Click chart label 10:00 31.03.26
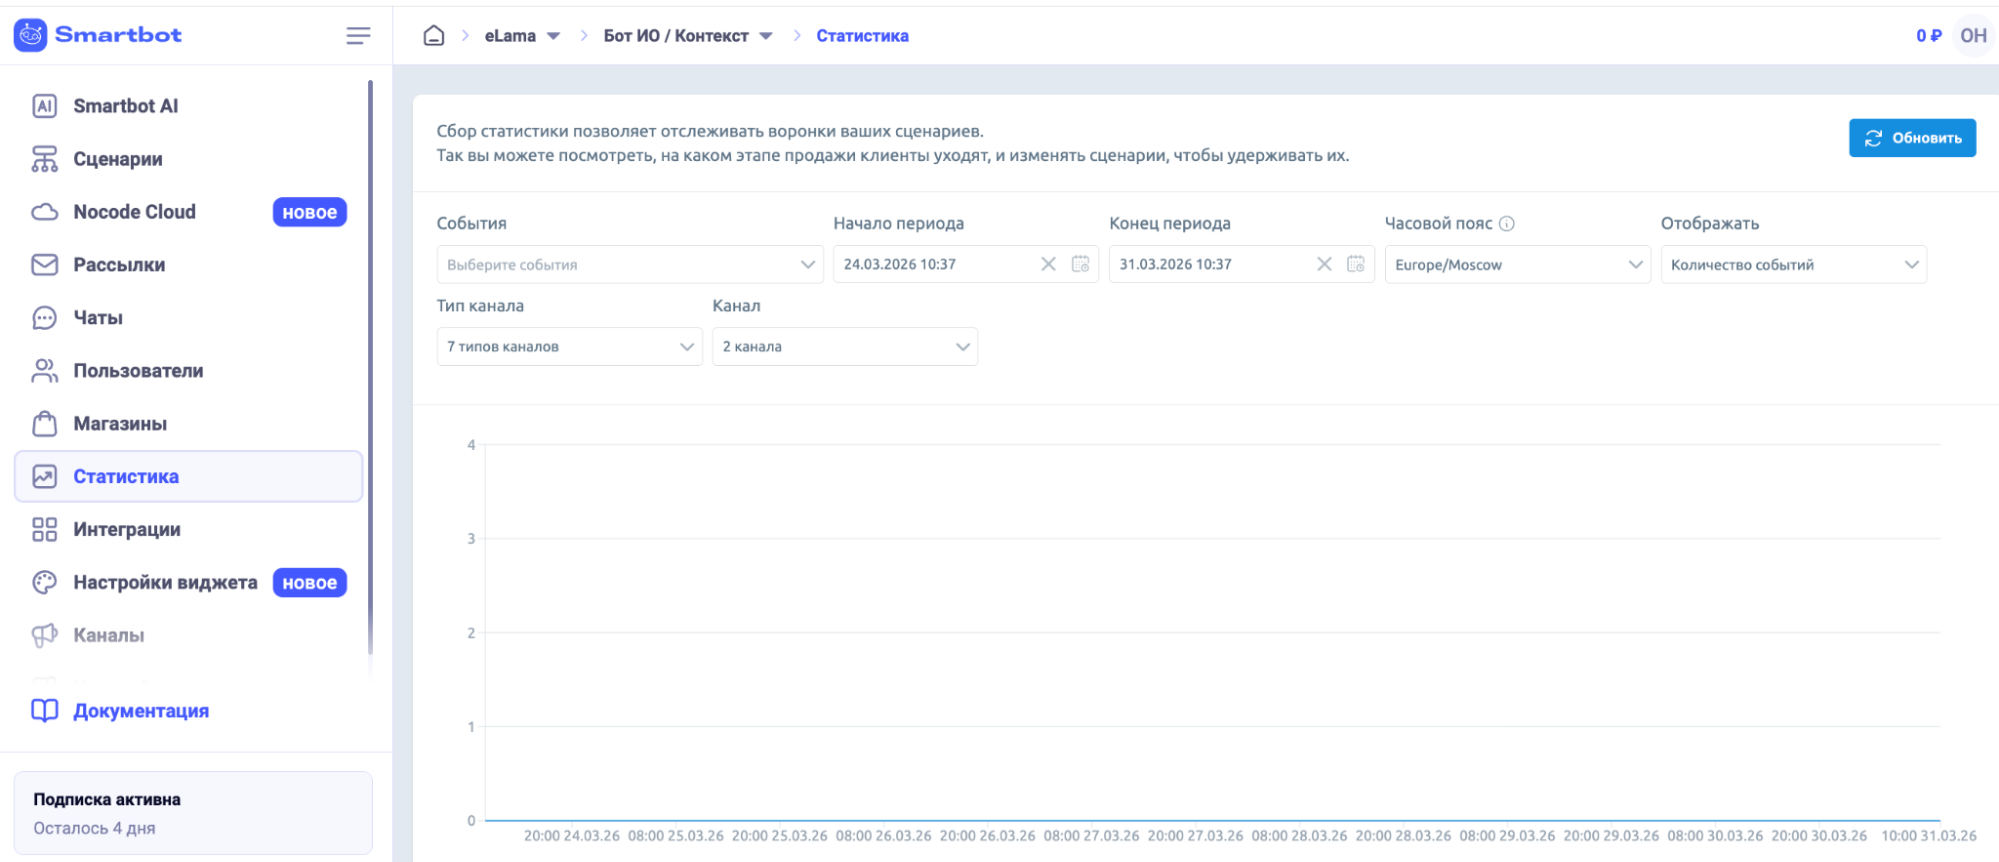Image resolution: width=1999 pixels, height=862 pixels. click(1929, 836)
